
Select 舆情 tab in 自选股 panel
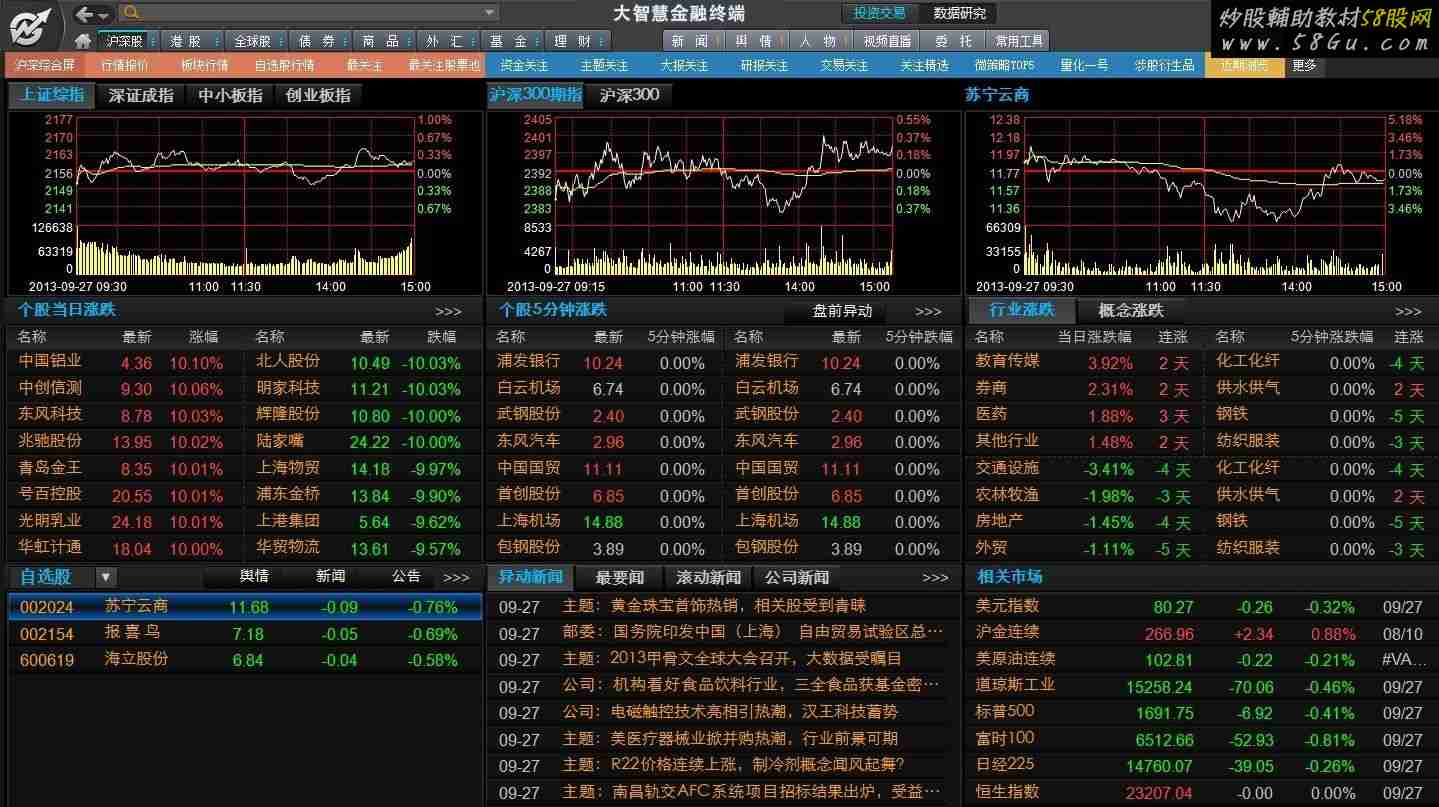coord(254,576)
